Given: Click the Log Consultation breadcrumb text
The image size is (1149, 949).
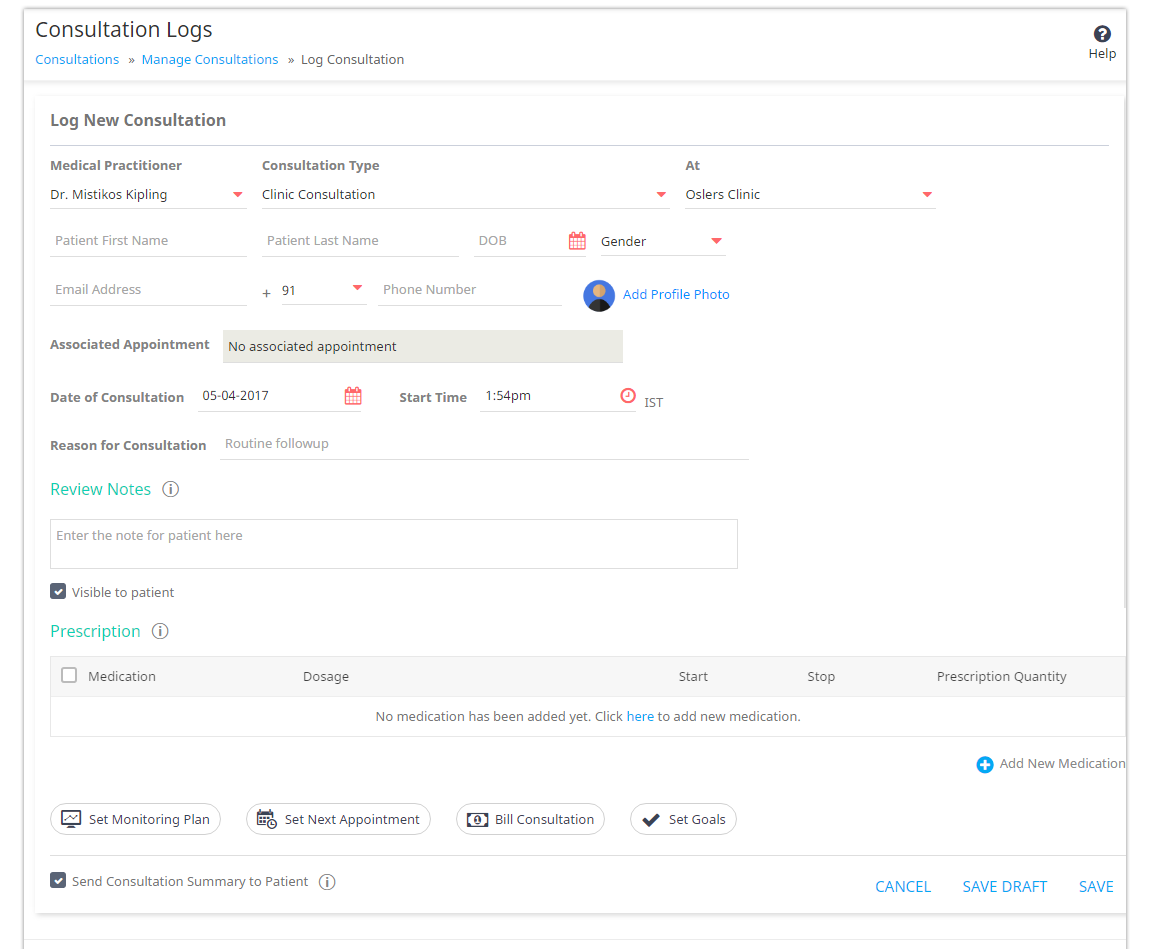Looking at the screenshot, I should (352, 59).
